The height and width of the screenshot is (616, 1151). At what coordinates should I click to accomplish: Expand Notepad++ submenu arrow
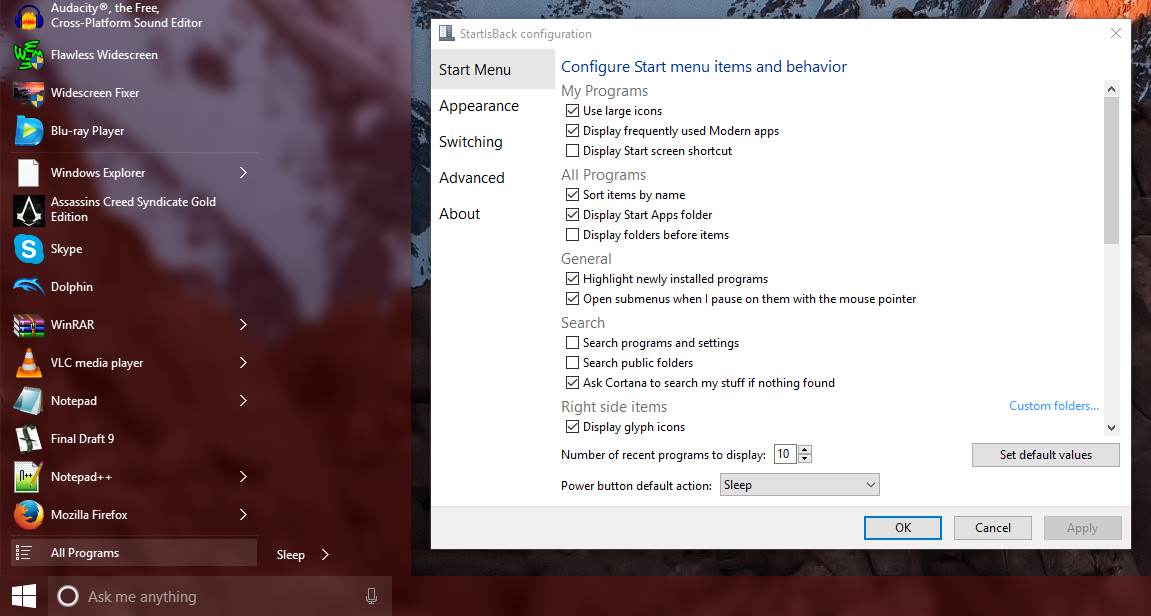click(x=243, y=477)
